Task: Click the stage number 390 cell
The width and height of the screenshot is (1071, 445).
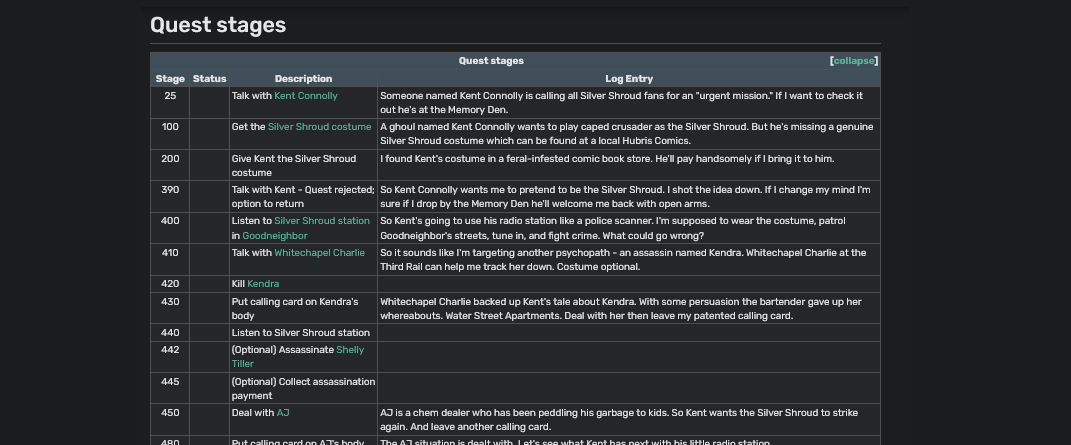Action: click(170, 190)
